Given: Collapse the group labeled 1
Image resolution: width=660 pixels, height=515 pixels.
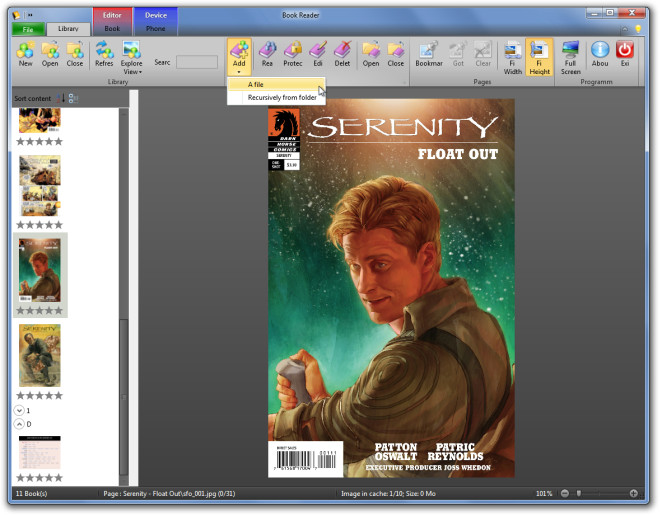Looking at the screenshot, I should 19,410.
